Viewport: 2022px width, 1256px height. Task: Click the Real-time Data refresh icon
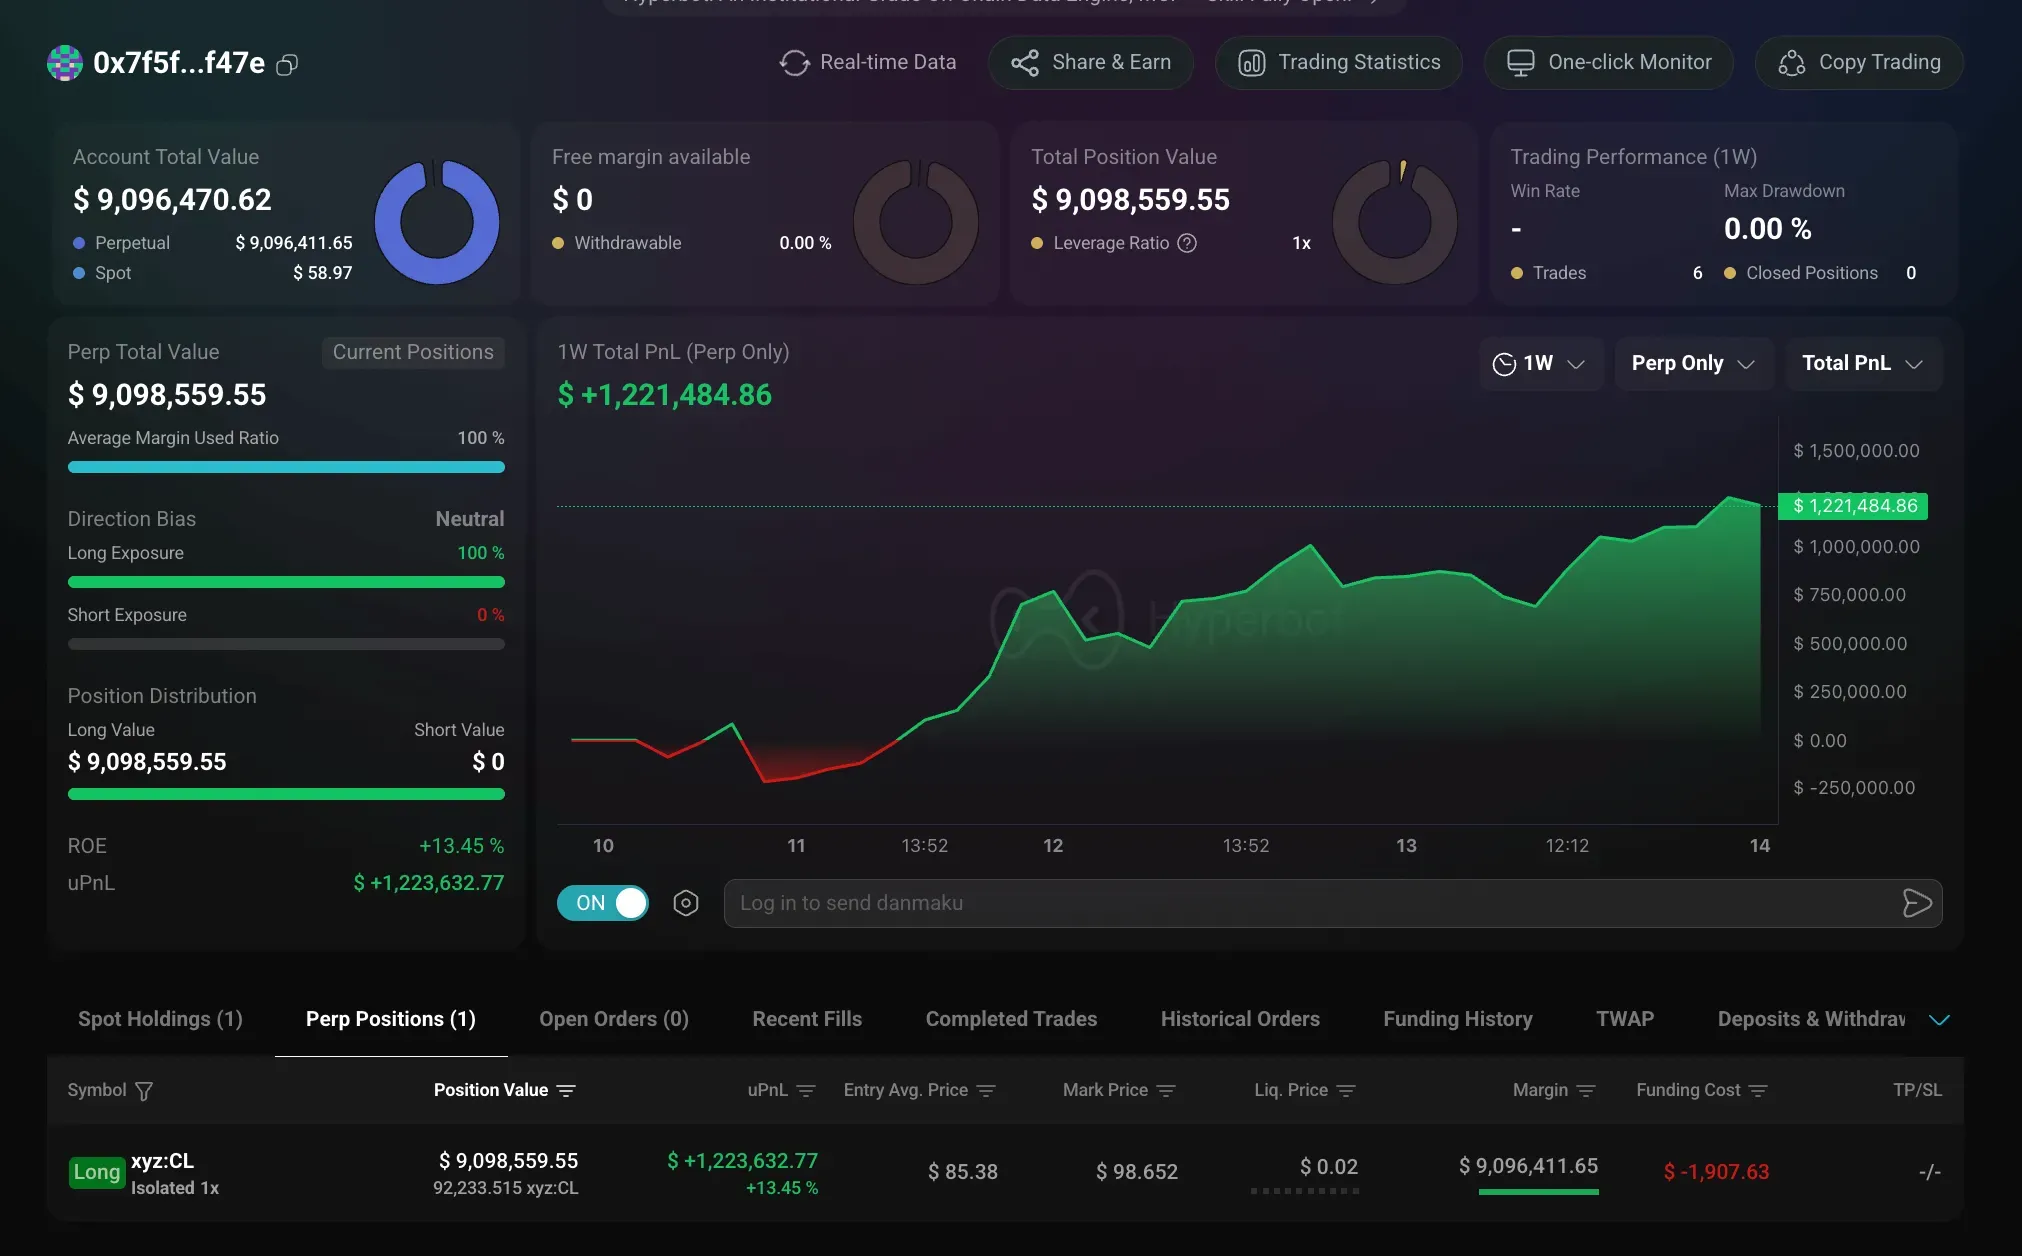coord(795,63)
